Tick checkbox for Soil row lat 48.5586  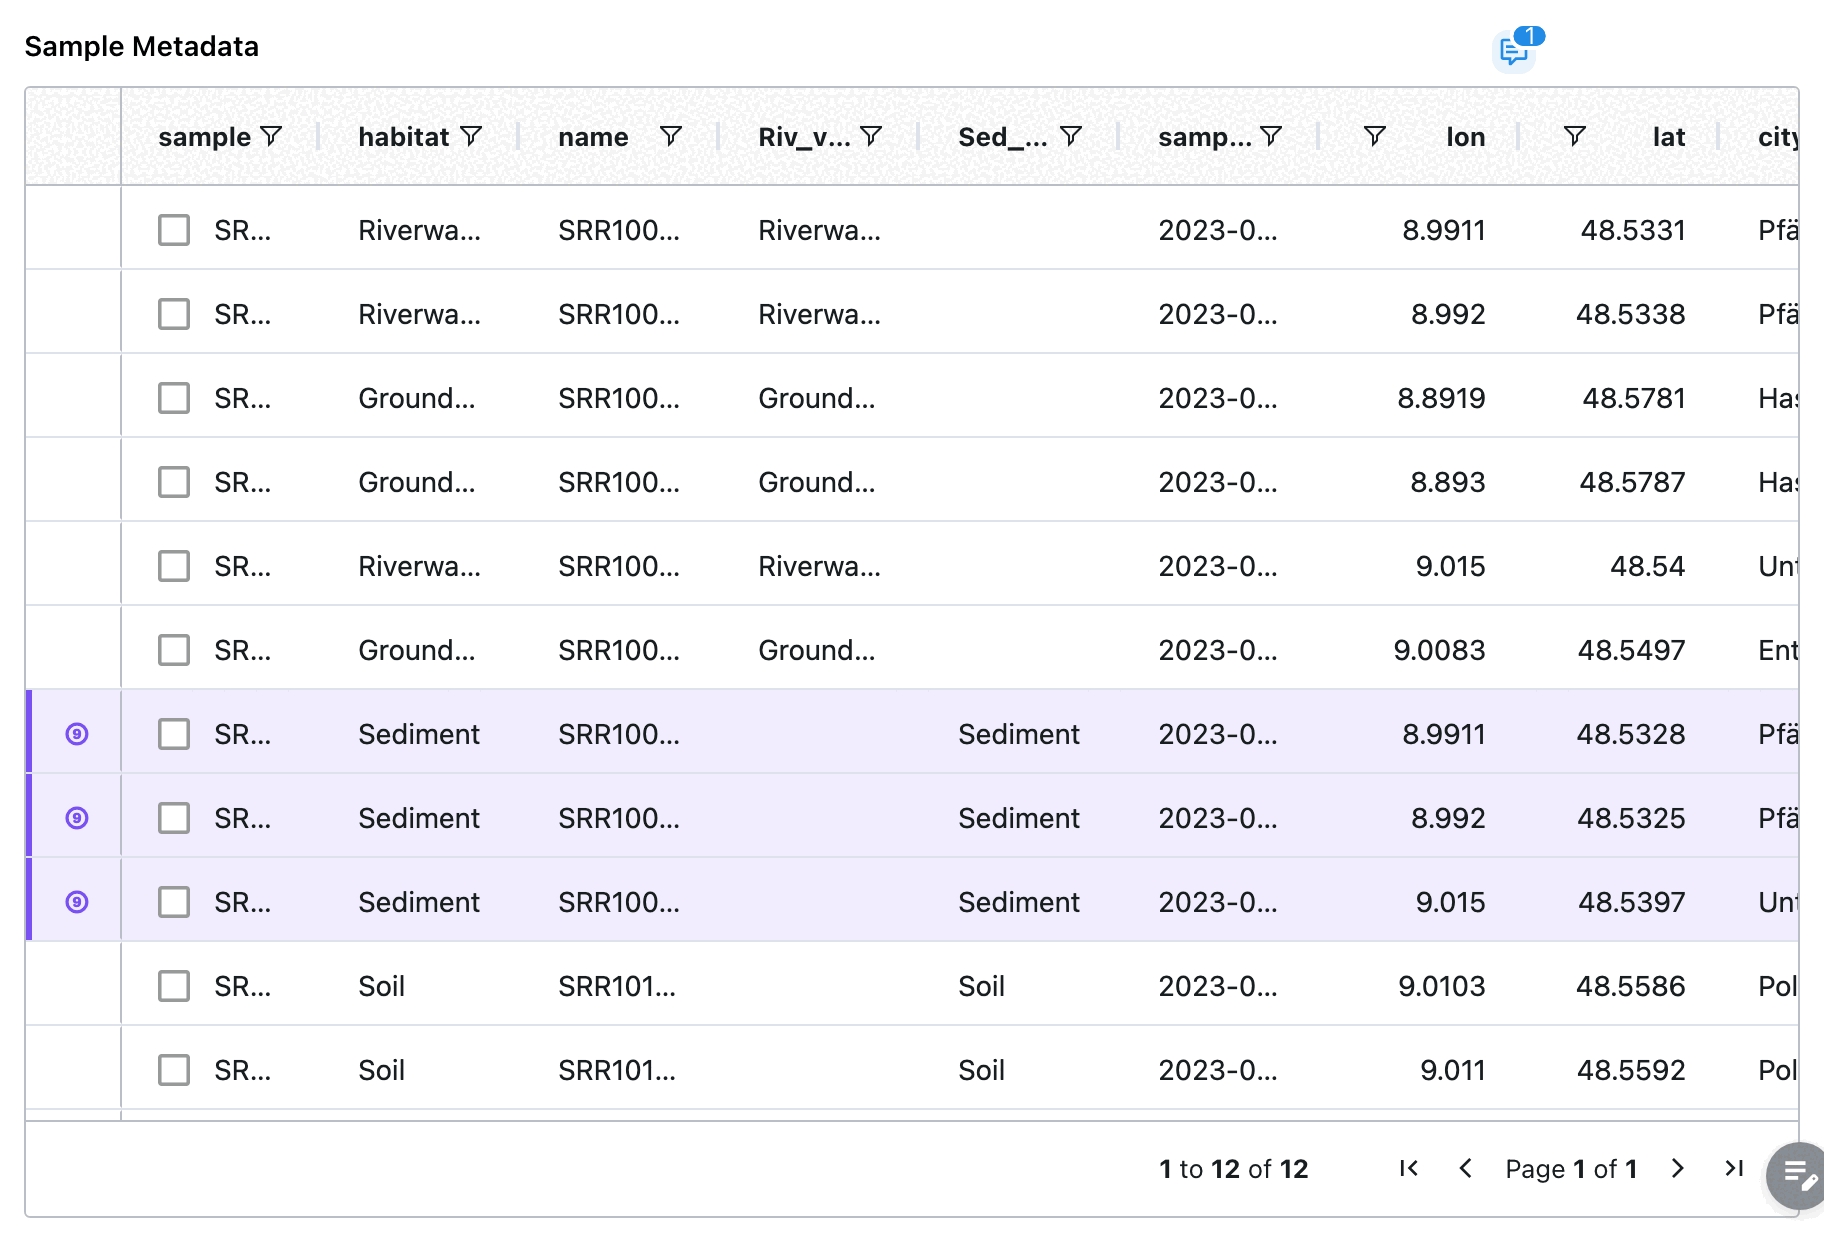174,986
